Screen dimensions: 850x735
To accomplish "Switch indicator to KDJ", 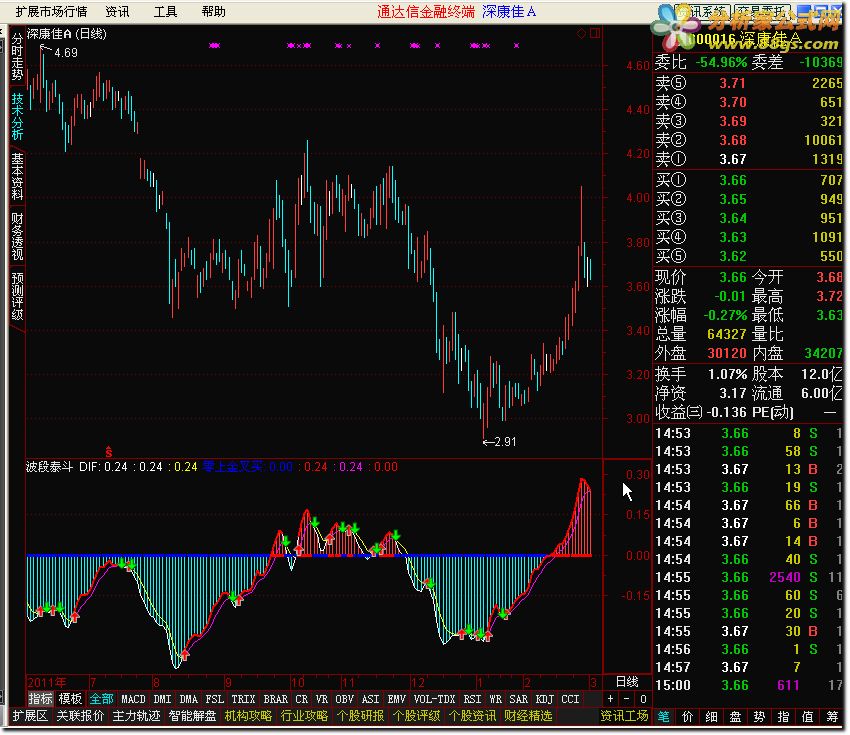I will pos(545,699).
